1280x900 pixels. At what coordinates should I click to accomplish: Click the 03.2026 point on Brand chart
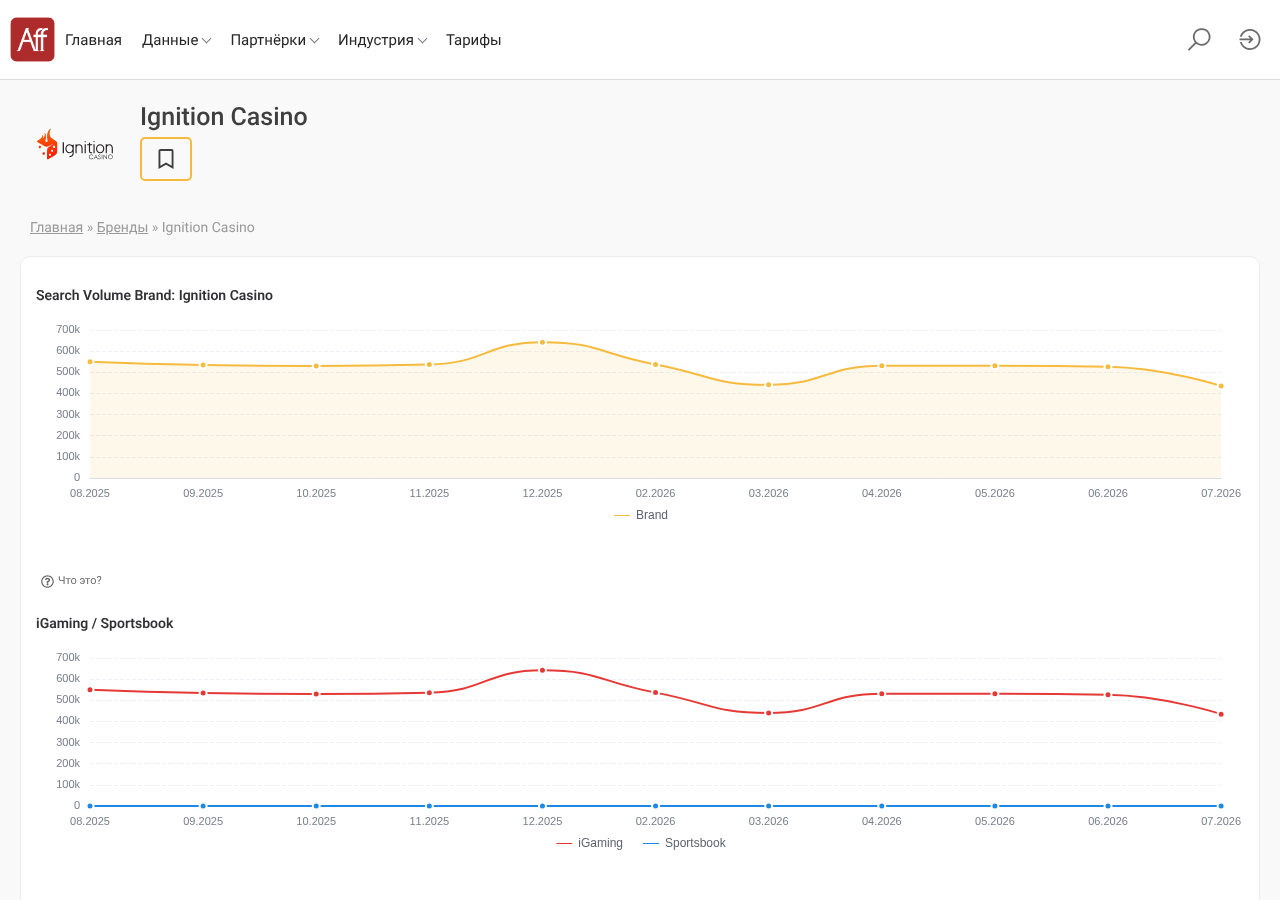(x=769, y=385)
